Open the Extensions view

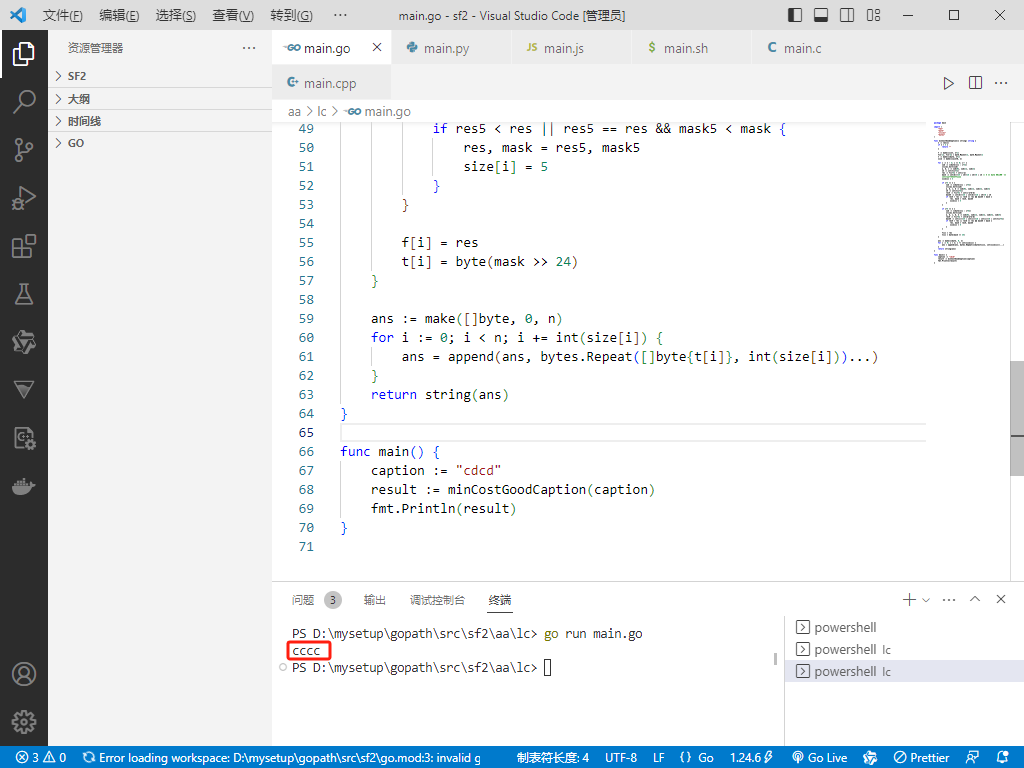pos(24,246)
